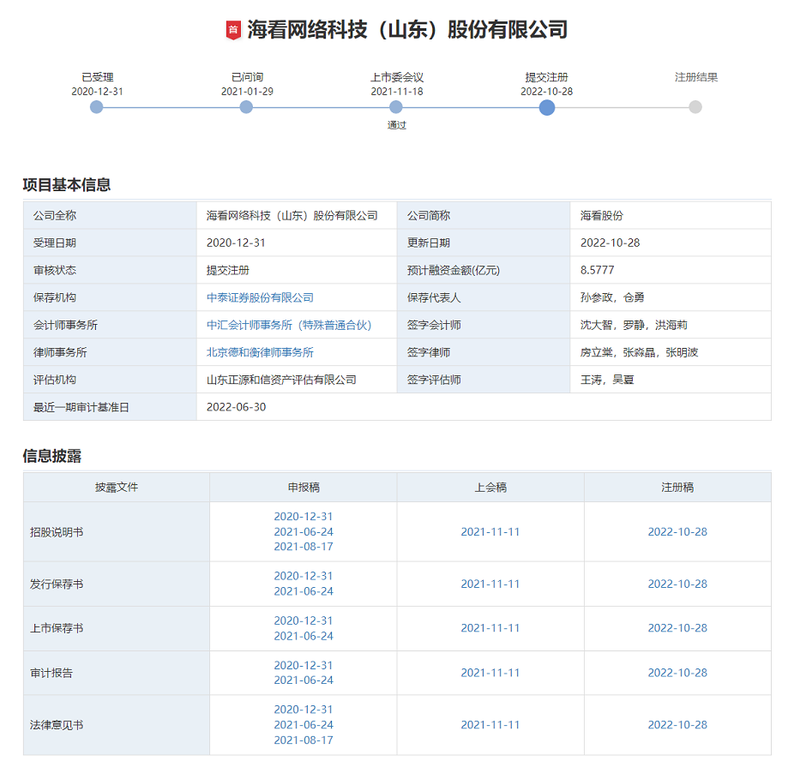The height and width of the screenshot is (767, 800).
Task: Click the 上市委会议 timeline node dot
Action: (396, 107)
